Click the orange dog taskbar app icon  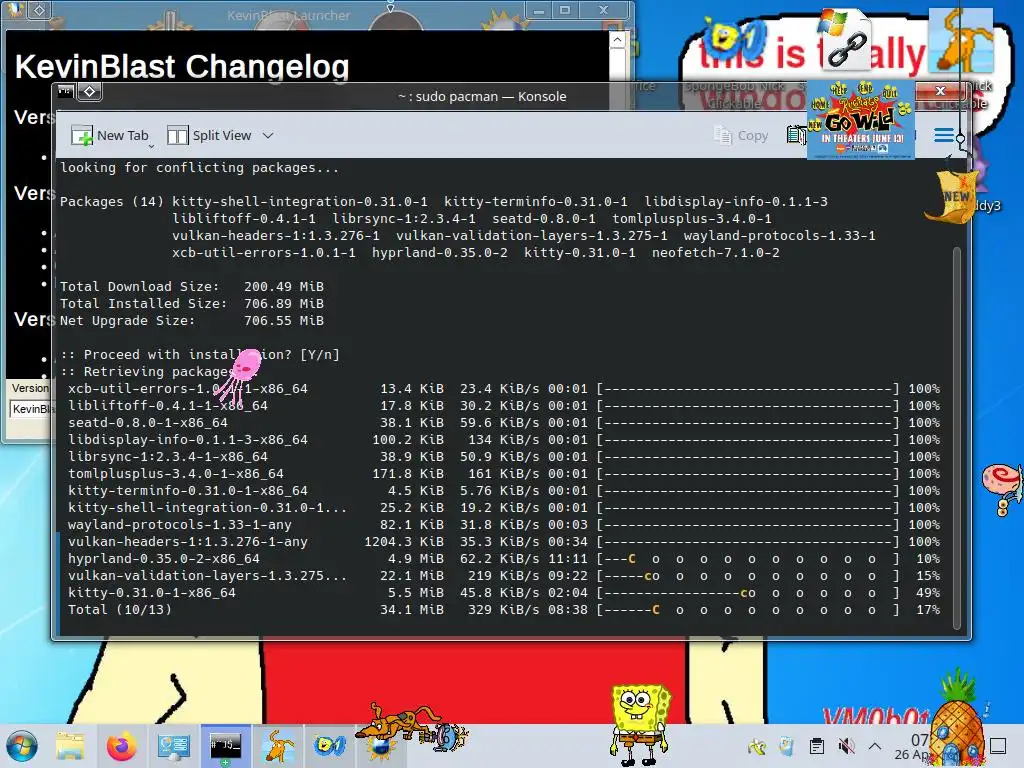pos(278,746)
